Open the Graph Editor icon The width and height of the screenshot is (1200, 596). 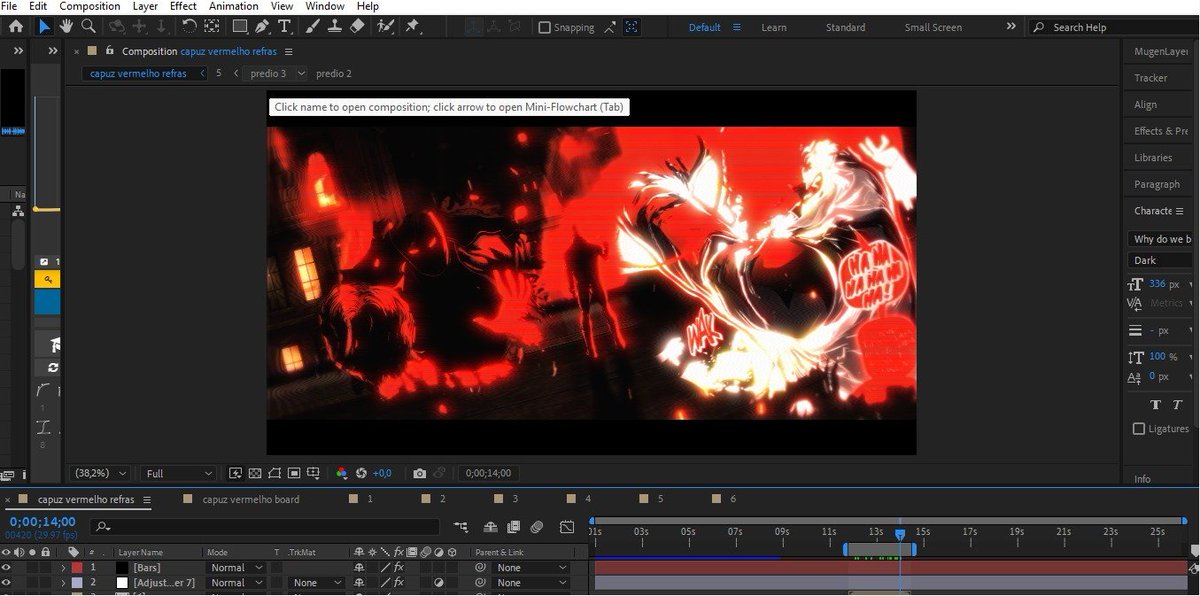point(567,526)
